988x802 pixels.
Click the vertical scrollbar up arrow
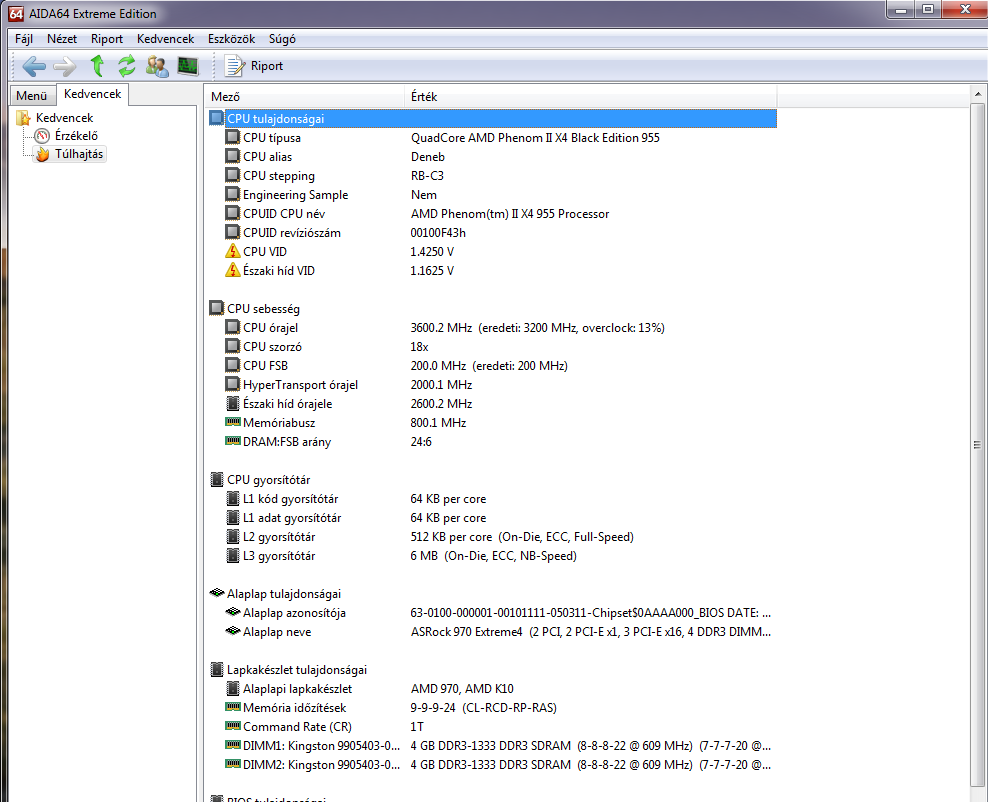click(x=978, y=95)
